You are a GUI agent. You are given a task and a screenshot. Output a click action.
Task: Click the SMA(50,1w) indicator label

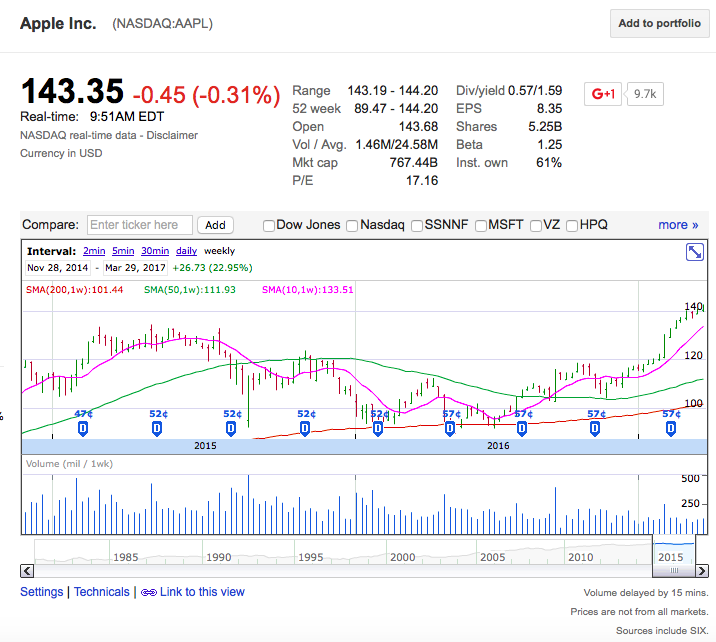pyautogui.click(x=190, y=289)
